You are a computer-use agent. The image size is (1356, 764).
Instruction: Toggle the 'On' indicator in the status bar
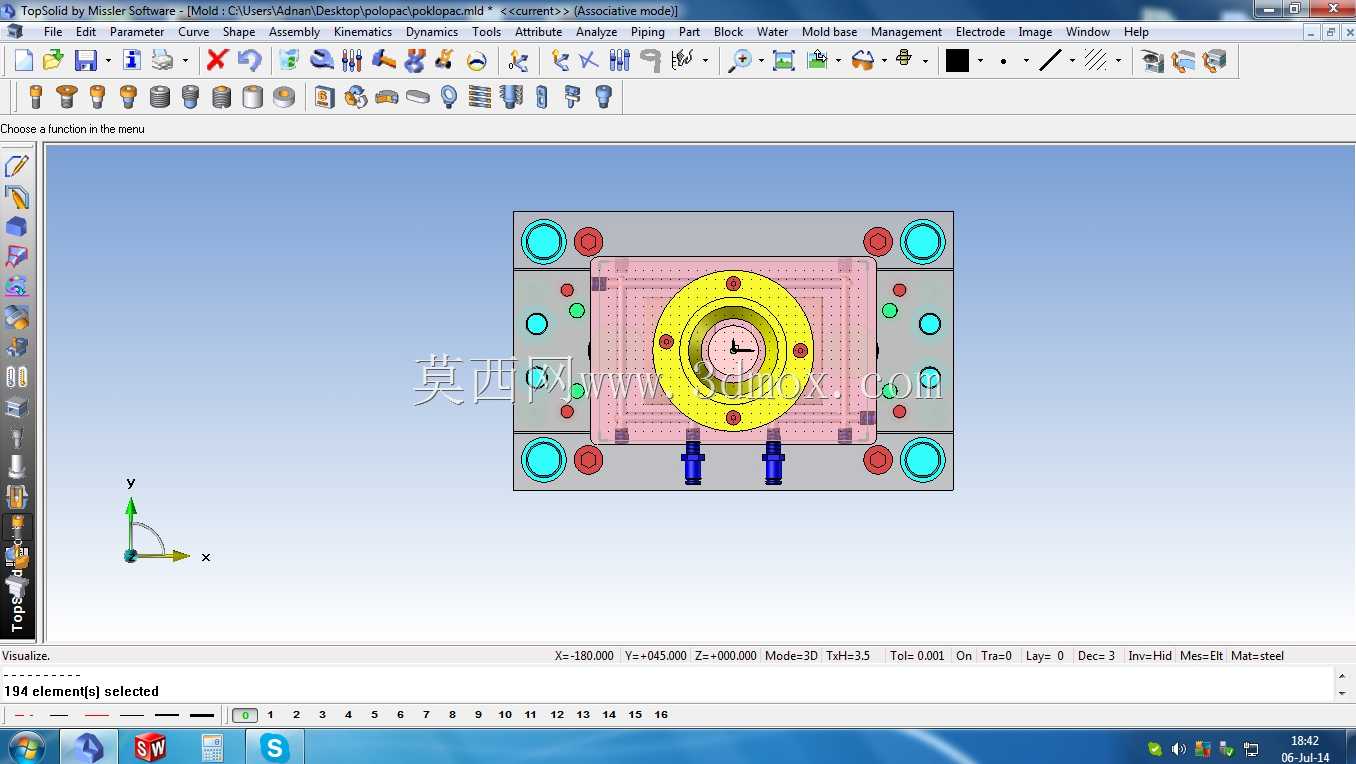(964, 656)
